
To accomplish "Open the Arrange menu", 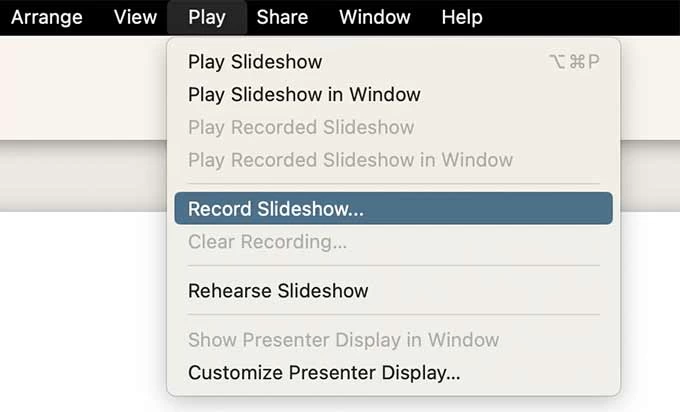I will pyautogui.click(x=46, y=17).
